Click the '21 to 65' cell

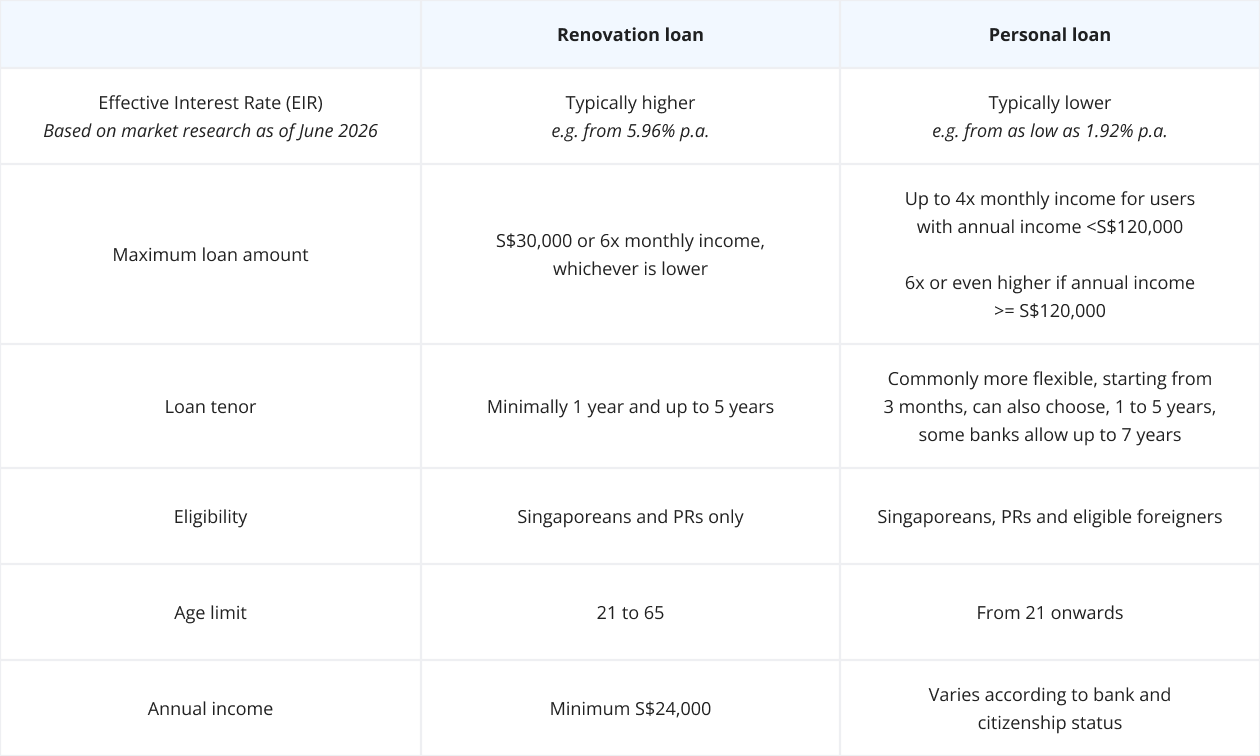tap(630, 612)
